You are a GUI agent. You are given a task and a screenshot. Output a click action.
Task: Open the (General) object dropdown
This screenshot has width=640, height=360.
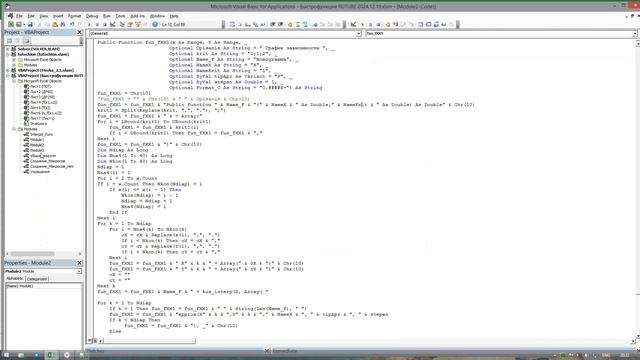coord(358,33)
